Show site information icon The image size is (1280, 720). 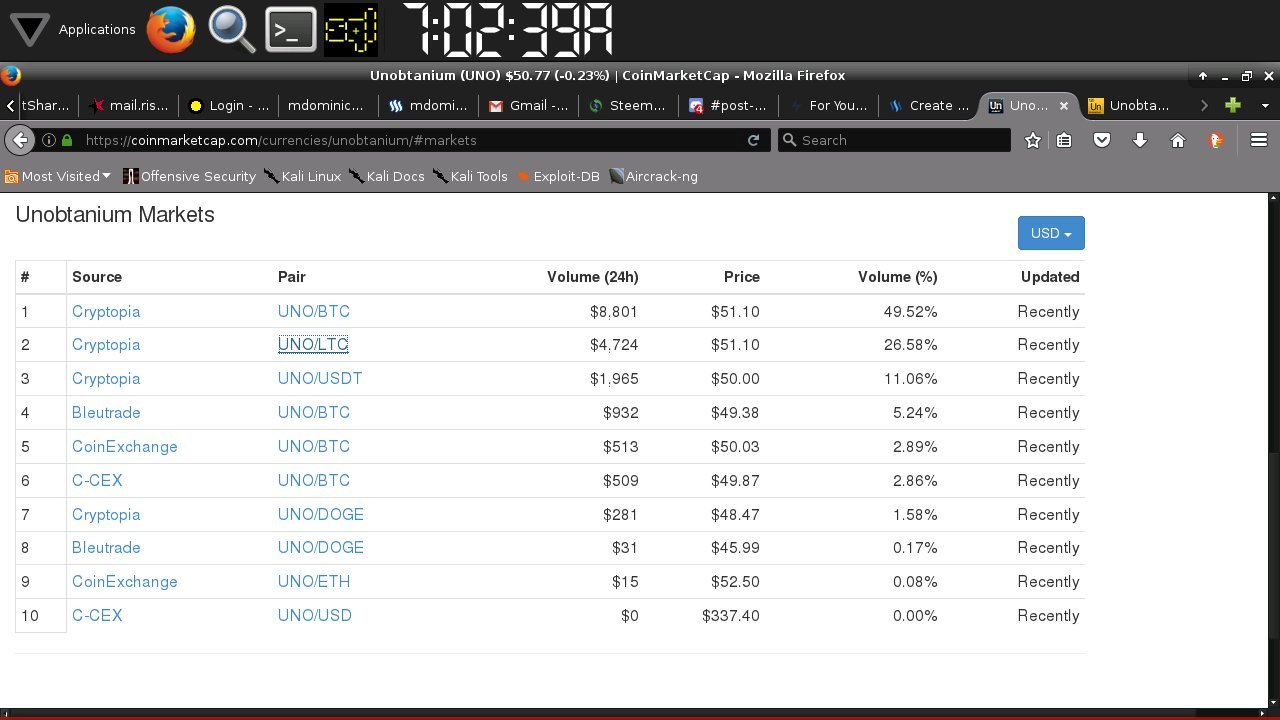point(49,140)
